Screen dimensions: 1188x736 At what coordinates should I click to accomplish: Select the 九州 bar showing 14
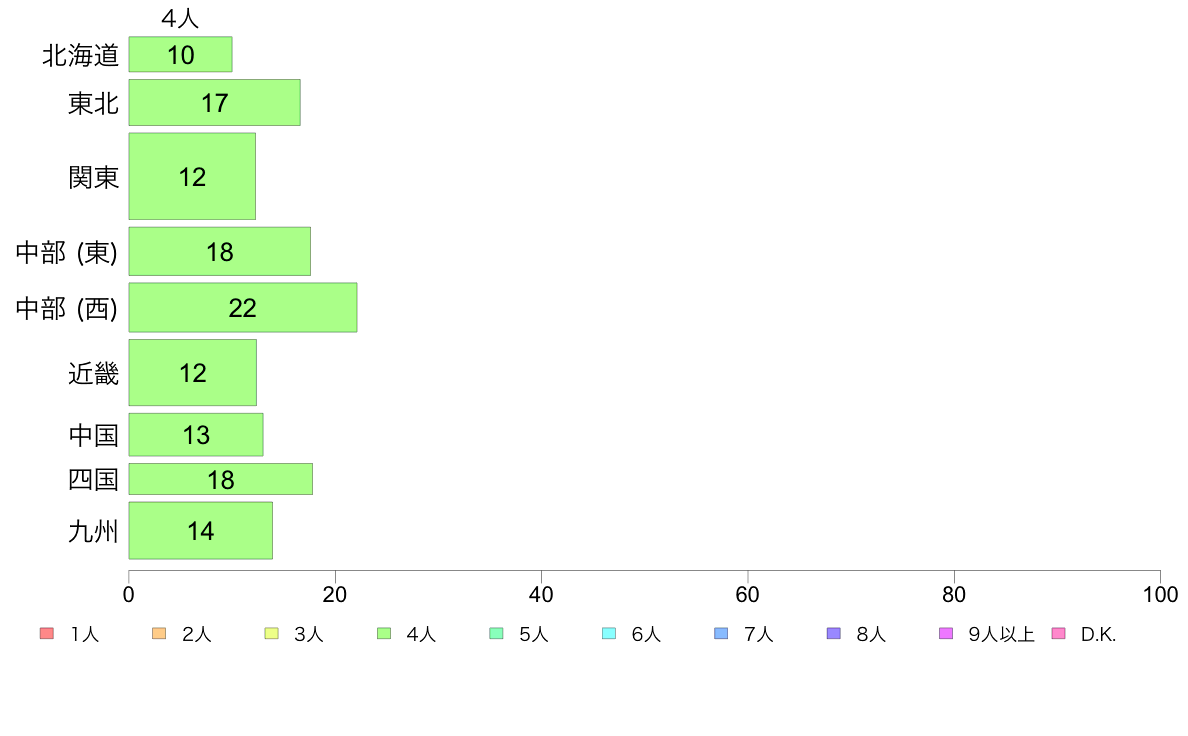[201, 531]
